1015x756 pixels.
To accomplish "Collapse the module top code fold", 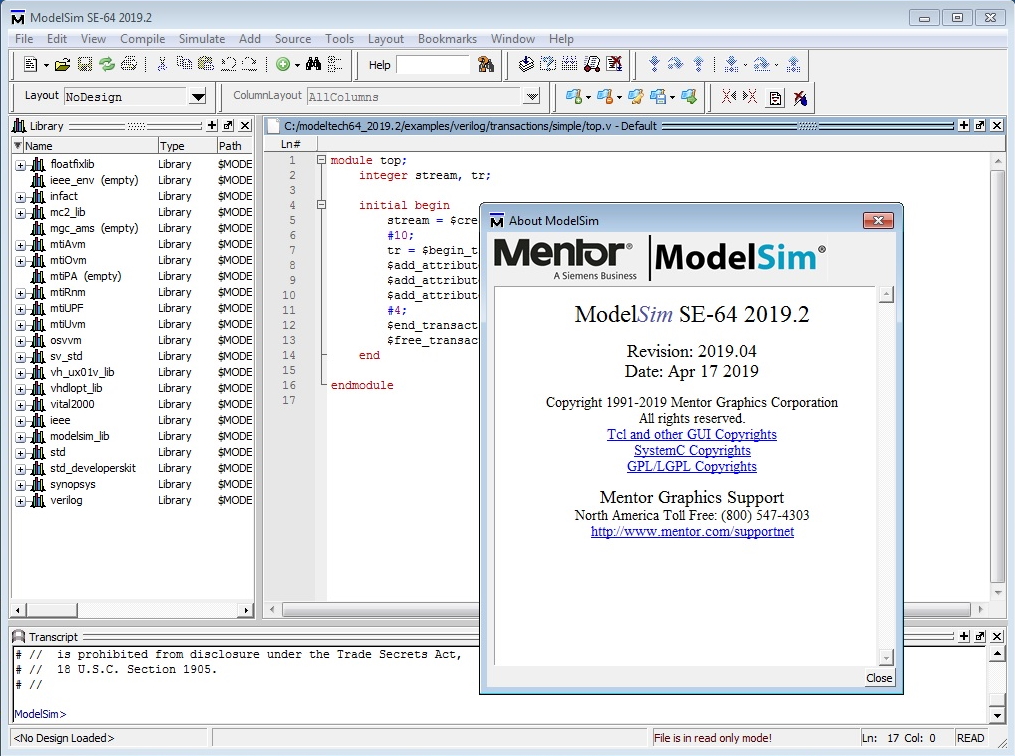I will (321, 160).
